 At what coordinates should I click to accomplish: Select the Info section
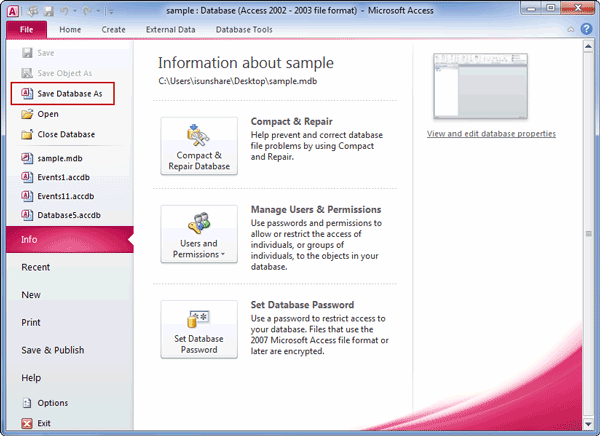click(x=70, y=239)
